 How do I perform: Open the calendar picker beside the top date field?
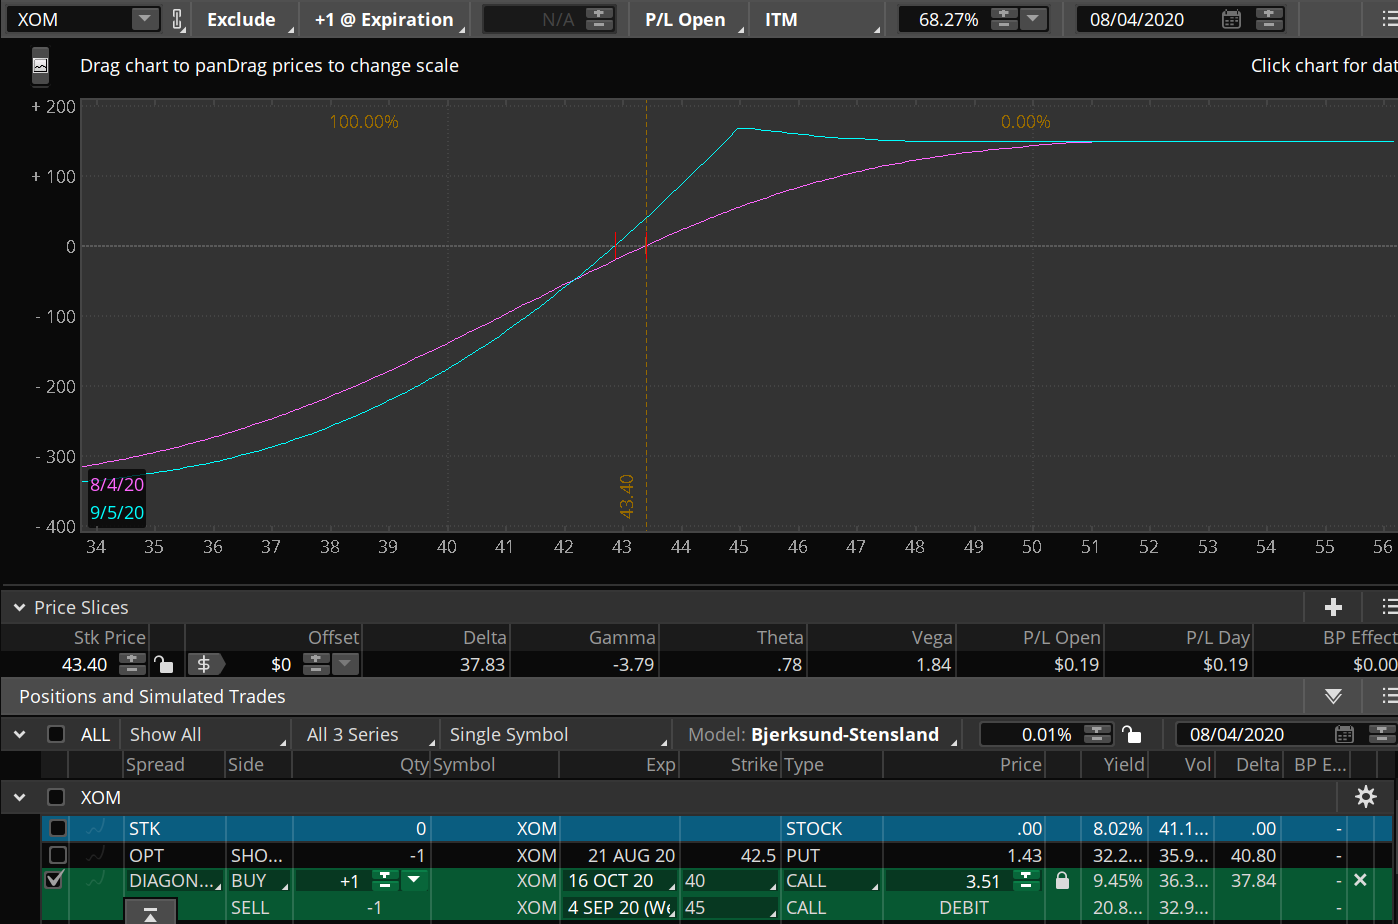[1231, 19]
